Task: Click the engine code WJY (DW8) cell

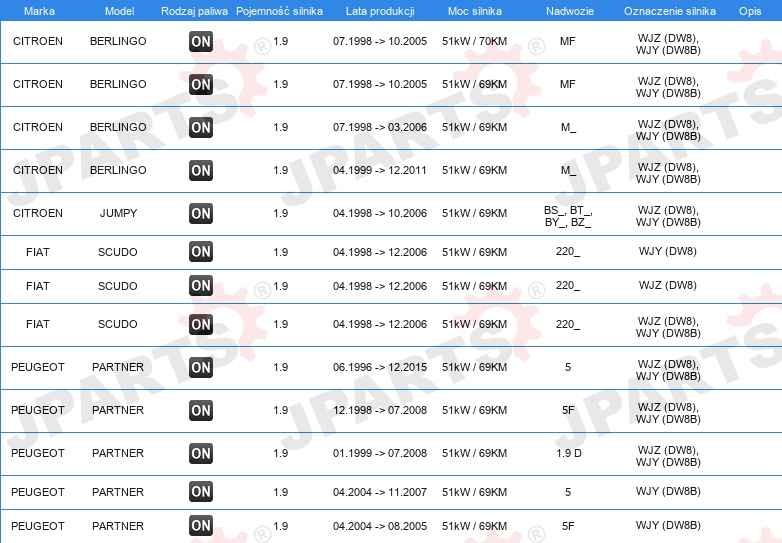Action: click(x=668, y=251)
